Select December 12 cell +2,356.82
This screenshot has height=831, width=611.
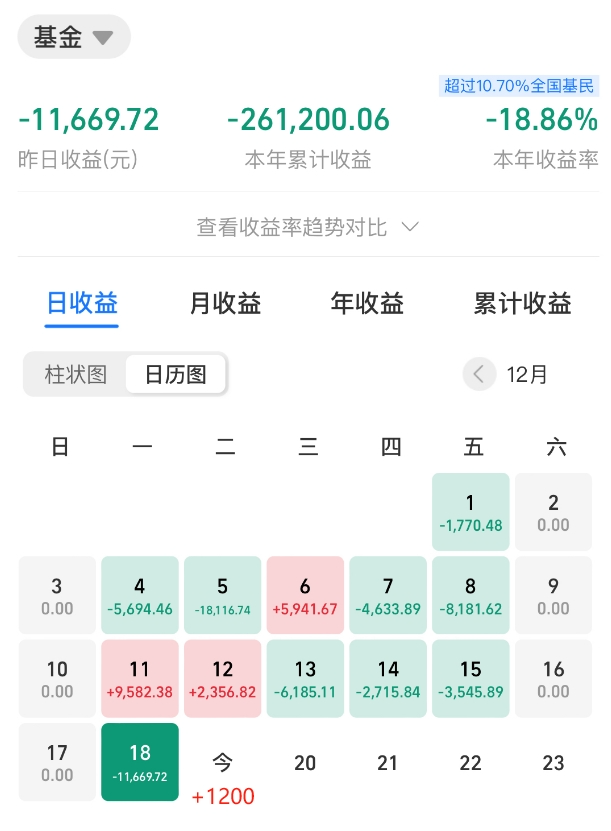223,678
